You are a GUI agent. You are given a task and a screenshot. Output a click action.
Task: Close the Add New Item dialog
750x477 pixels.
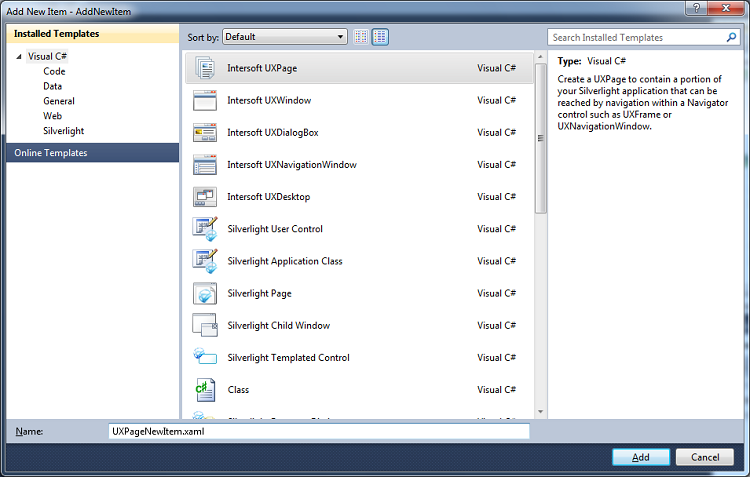tap(725, 8)
